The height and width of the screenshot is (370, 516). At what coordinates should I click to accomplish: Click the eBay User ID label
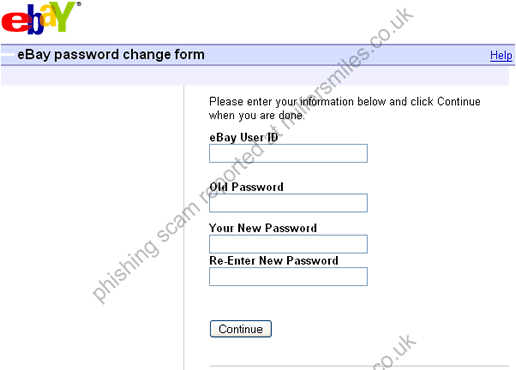[x=244, y=137]
